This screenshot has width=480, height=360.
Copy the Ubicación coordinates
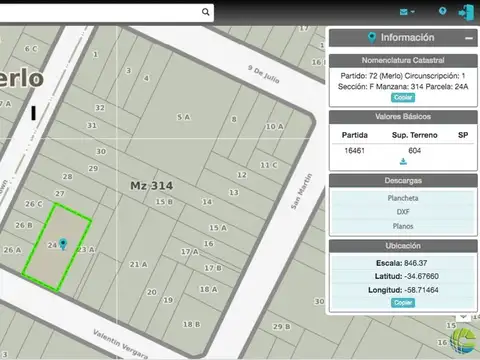(x=403, y=303)
